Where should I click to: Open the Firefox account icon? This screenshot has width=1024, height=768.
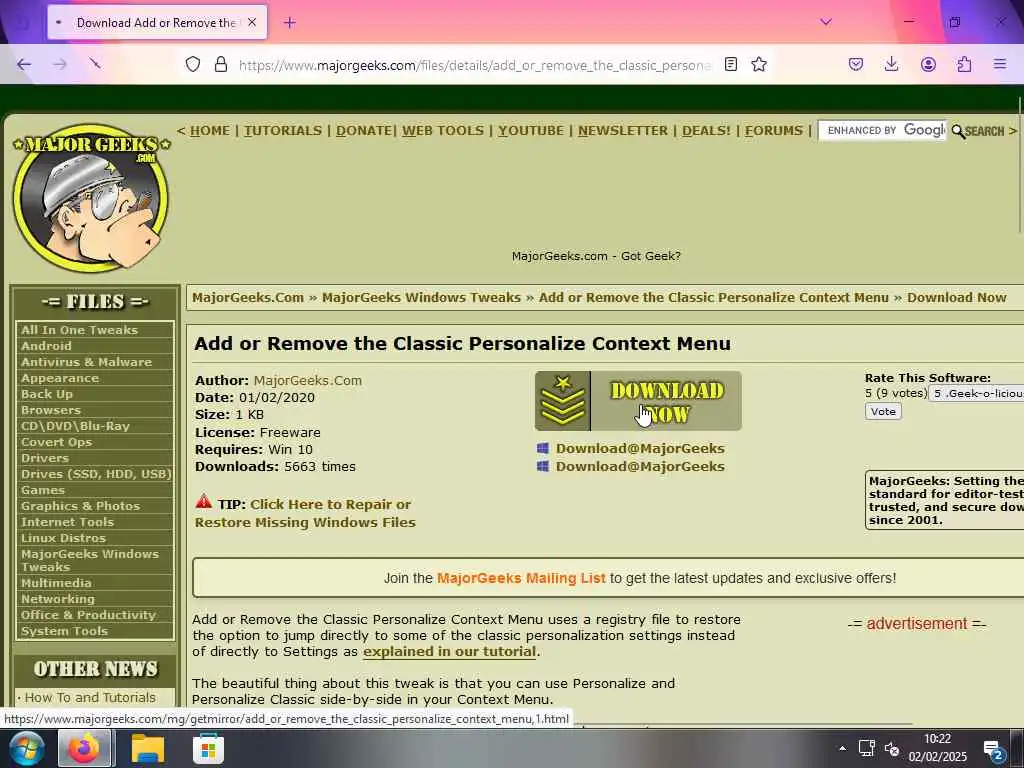(928, 64)
